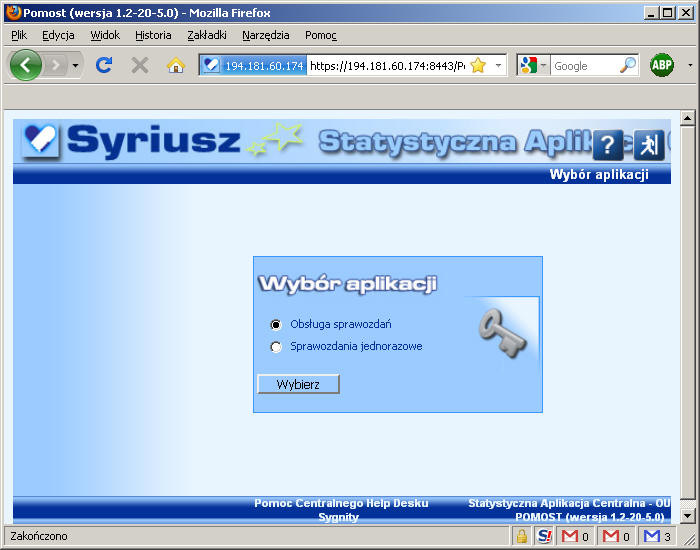Minimize the Firefox window
The height and width of the screenshot is (550, 700).
(650, 13)
